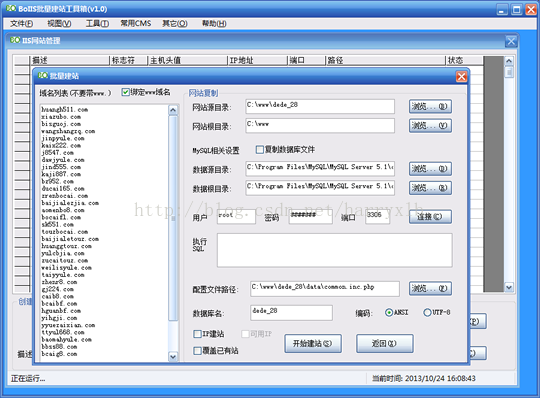Click the 连接(C) button
This screenshot has height=398, width=540.
pos(430,217)
